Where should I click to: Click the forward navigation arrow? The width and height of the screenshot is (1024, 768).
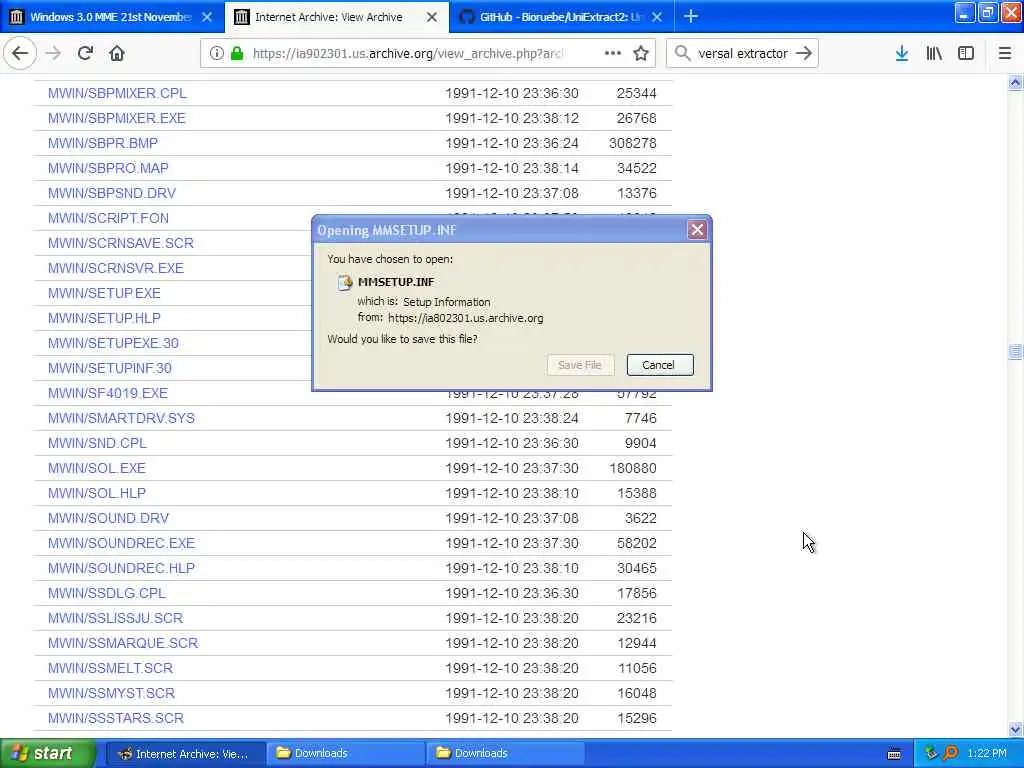(54, 54)
